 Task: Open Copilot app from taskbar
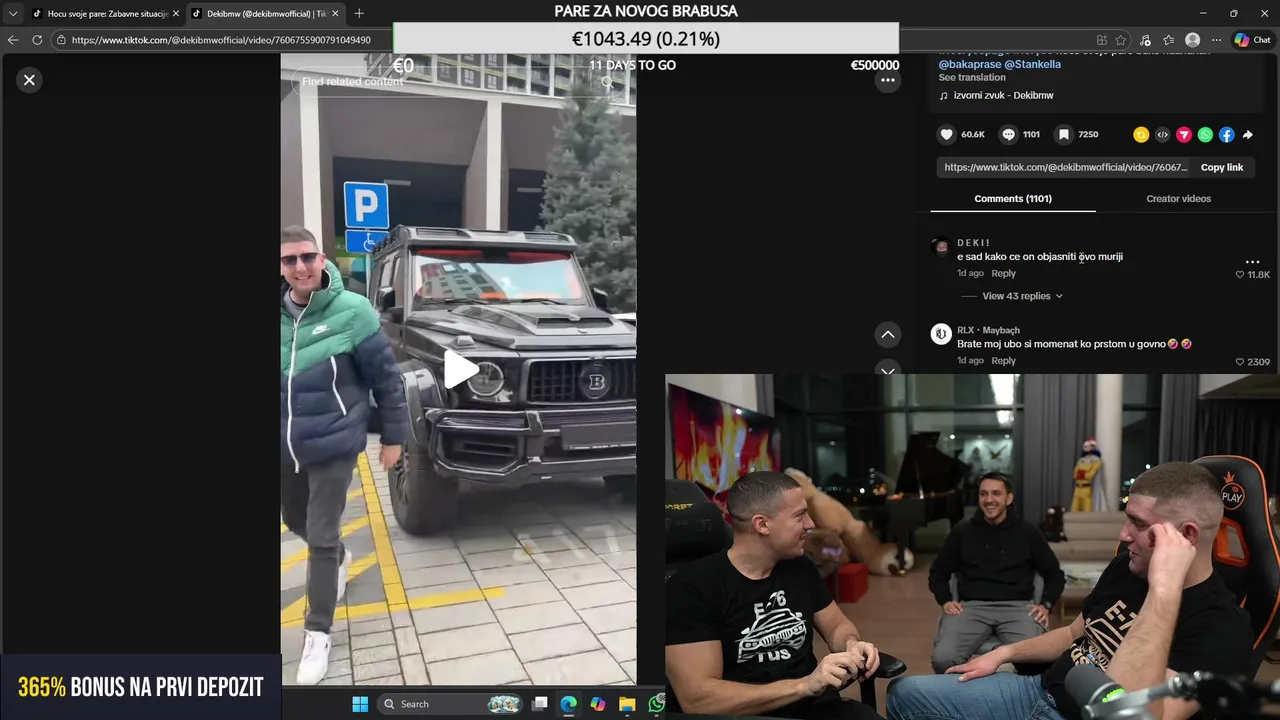click(x=597, y=704)
